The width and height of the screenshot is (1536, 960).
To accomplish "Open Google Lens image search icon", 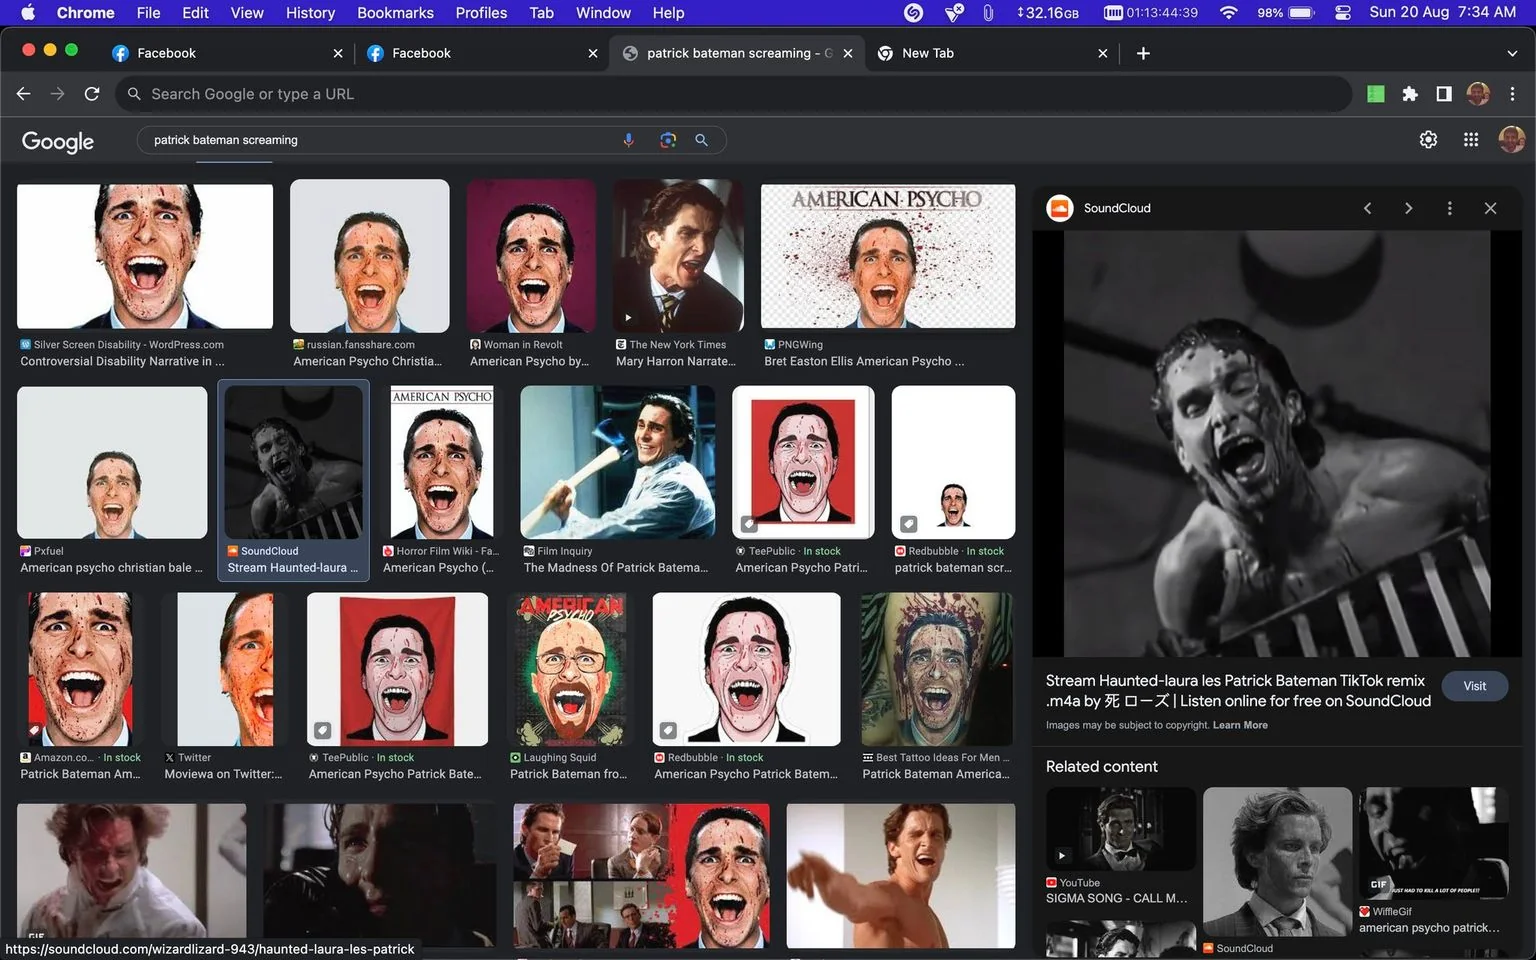I will pos(668,140).
